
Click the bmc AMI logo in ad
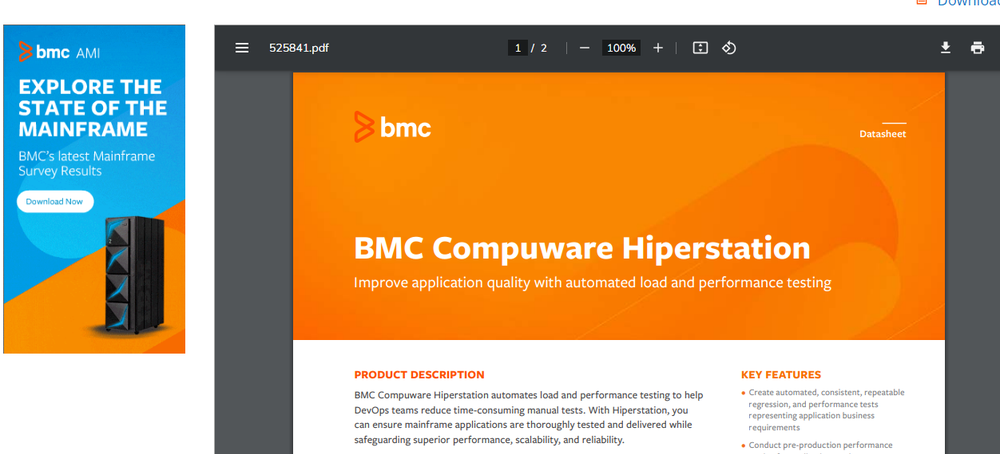pyautogui.click(x=59, y=52)
